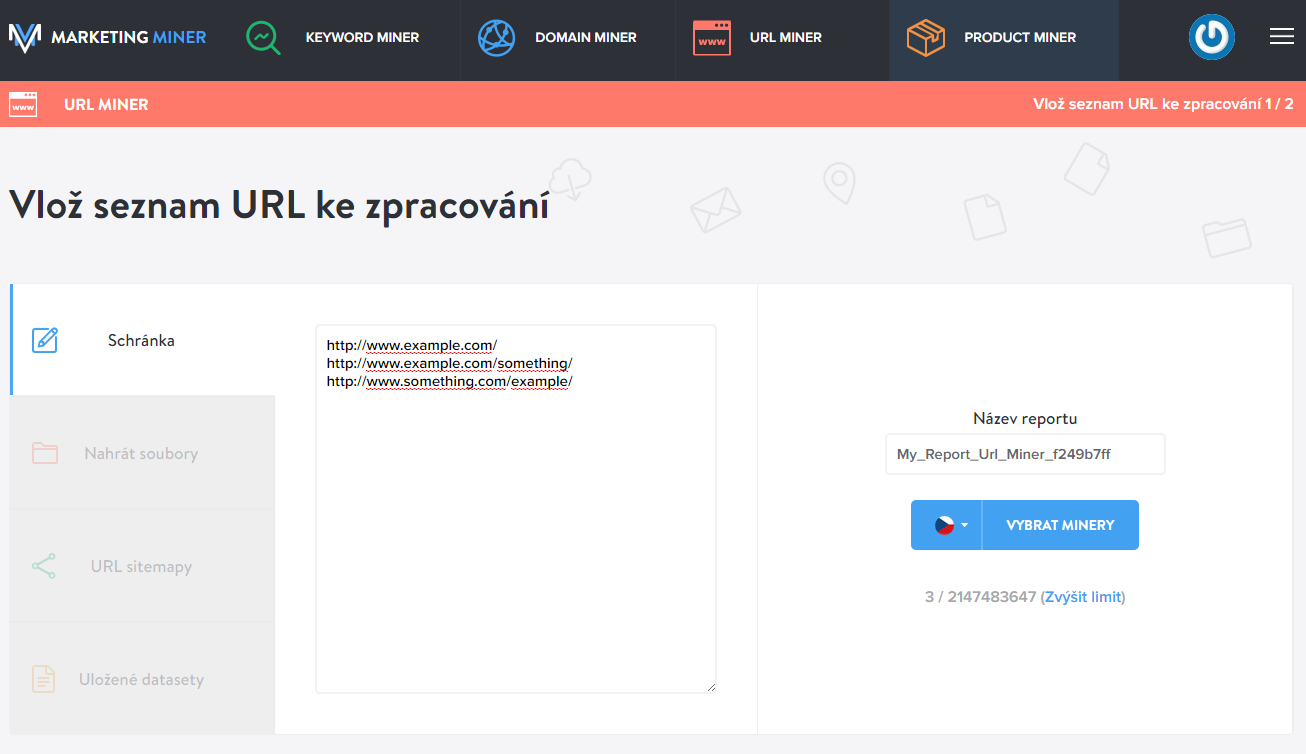Open the hamburger menu
Screen dimensions: 1306x754
click(x=1281, y=37)
